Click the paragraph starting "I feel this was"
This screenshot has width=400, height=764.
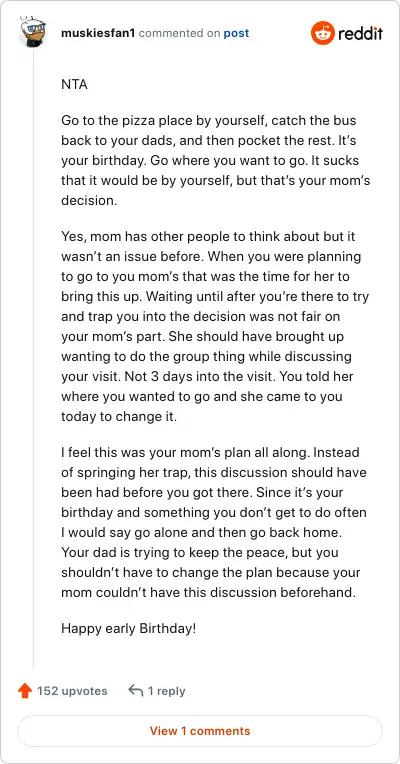tap(214, 522)
